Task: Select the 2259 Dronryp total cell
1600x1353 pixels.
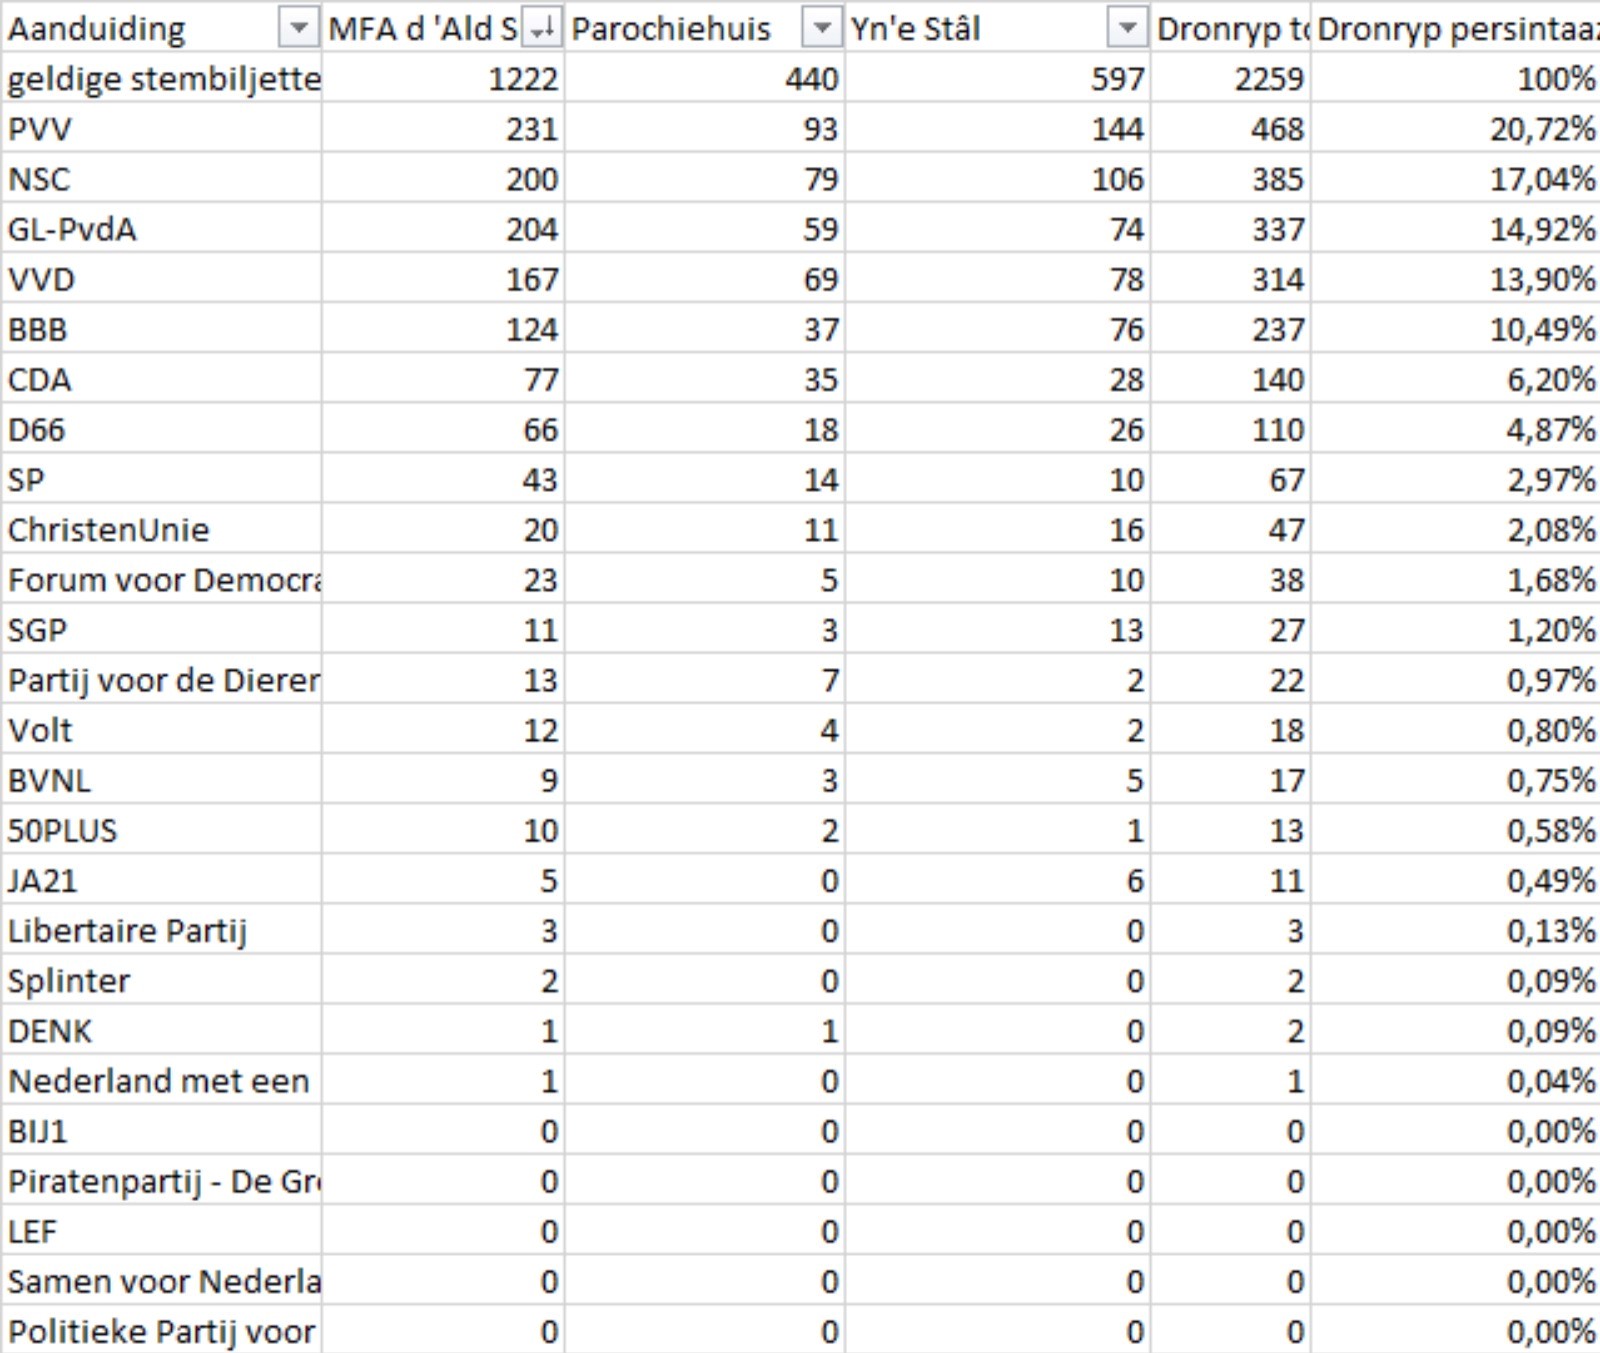Action: click(x=1230, y=78)
